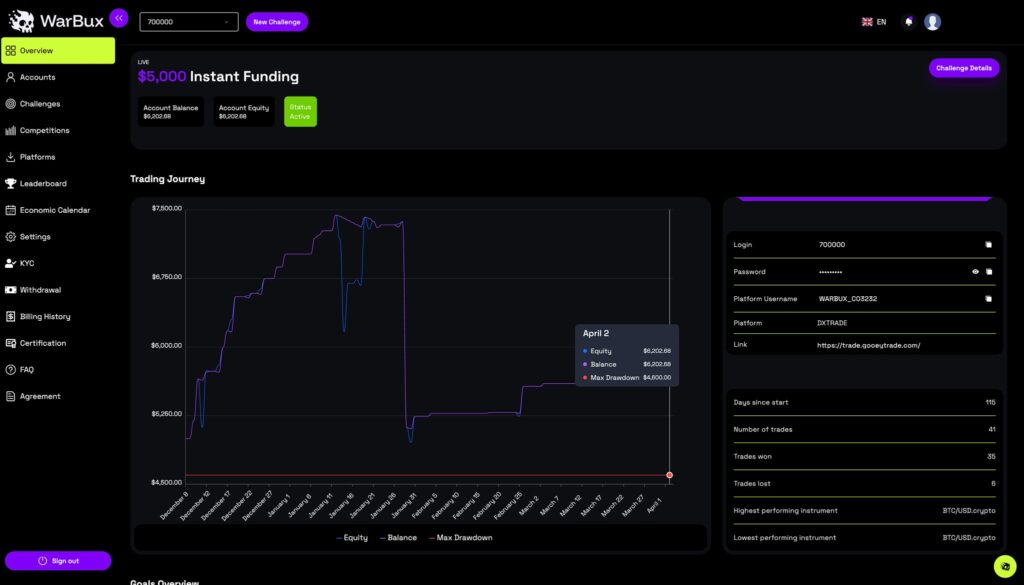Switch to the Overview tab
Viewport: 1024px width, 585px height.
36,50
